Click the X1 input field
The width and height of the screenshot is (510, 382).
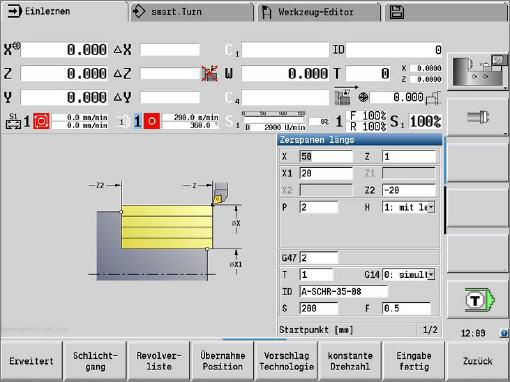326,173
